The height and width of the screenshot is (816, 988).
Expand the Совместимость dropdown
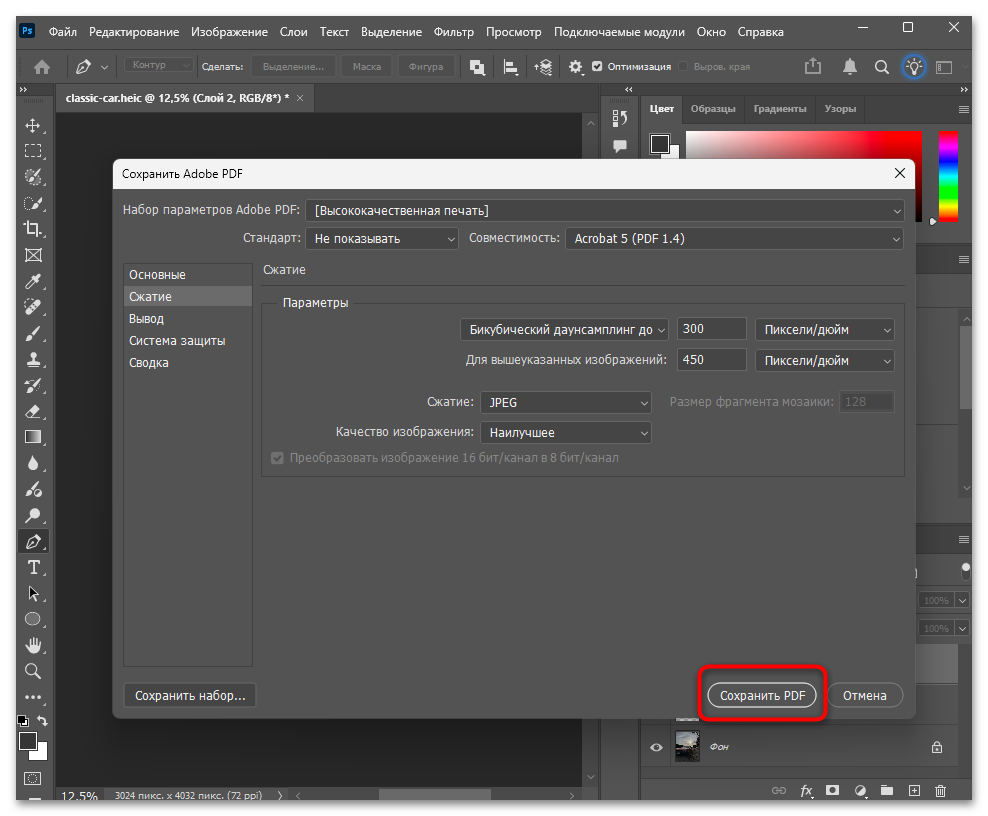(734, 239)
